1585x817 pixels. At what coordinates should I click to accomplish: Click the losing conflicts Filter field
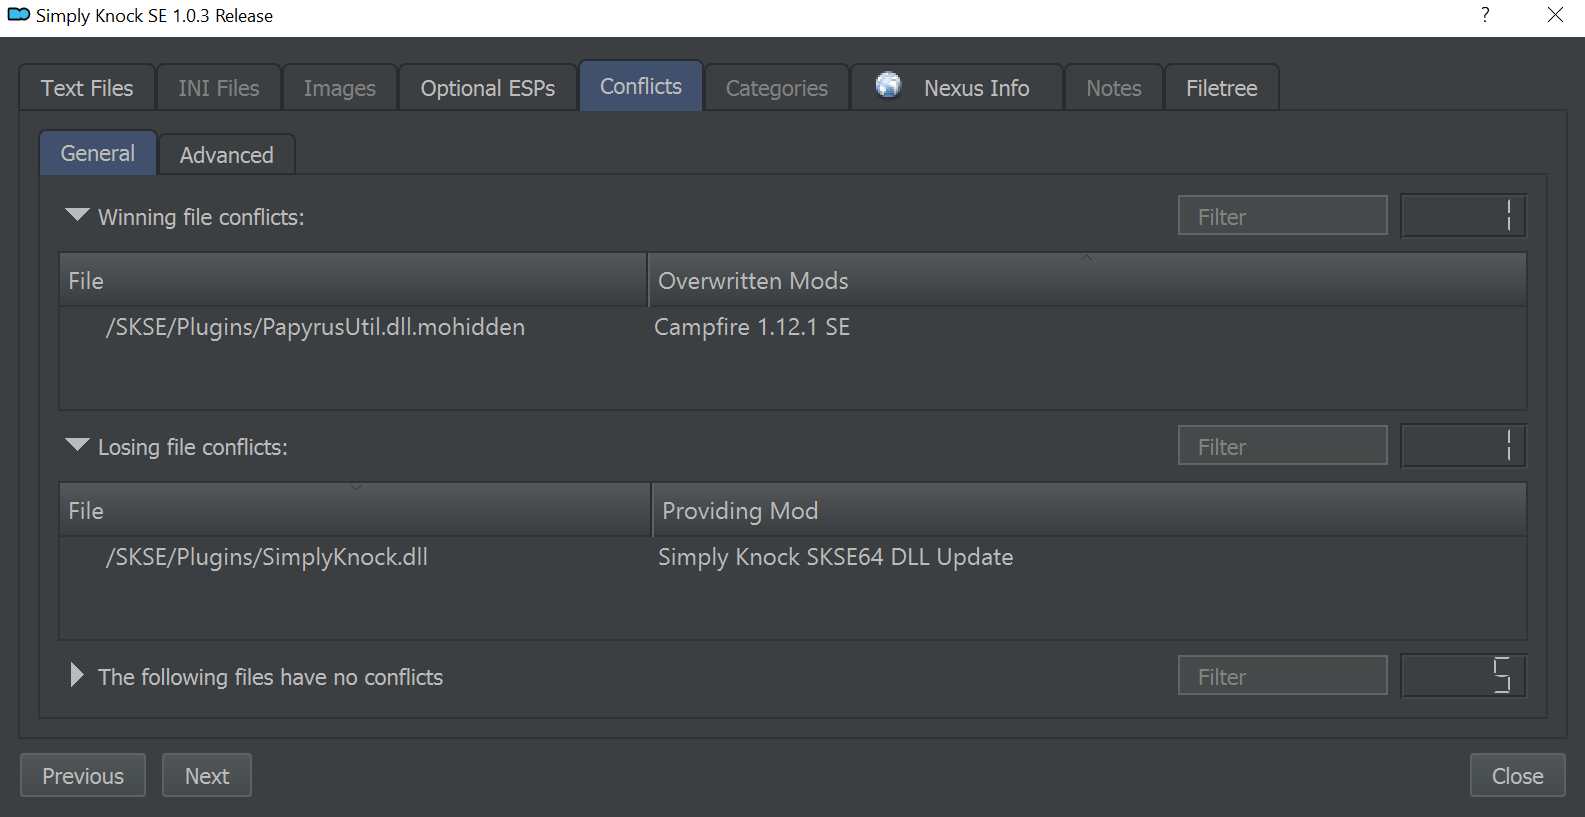tap(1283, 446)
